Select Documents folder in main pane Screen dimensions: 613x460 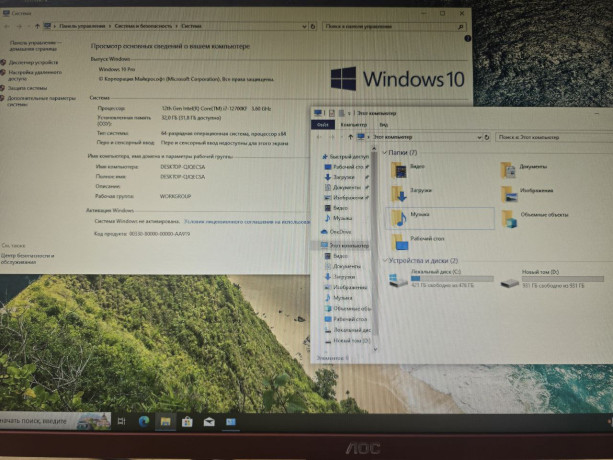tap(524, 171)
